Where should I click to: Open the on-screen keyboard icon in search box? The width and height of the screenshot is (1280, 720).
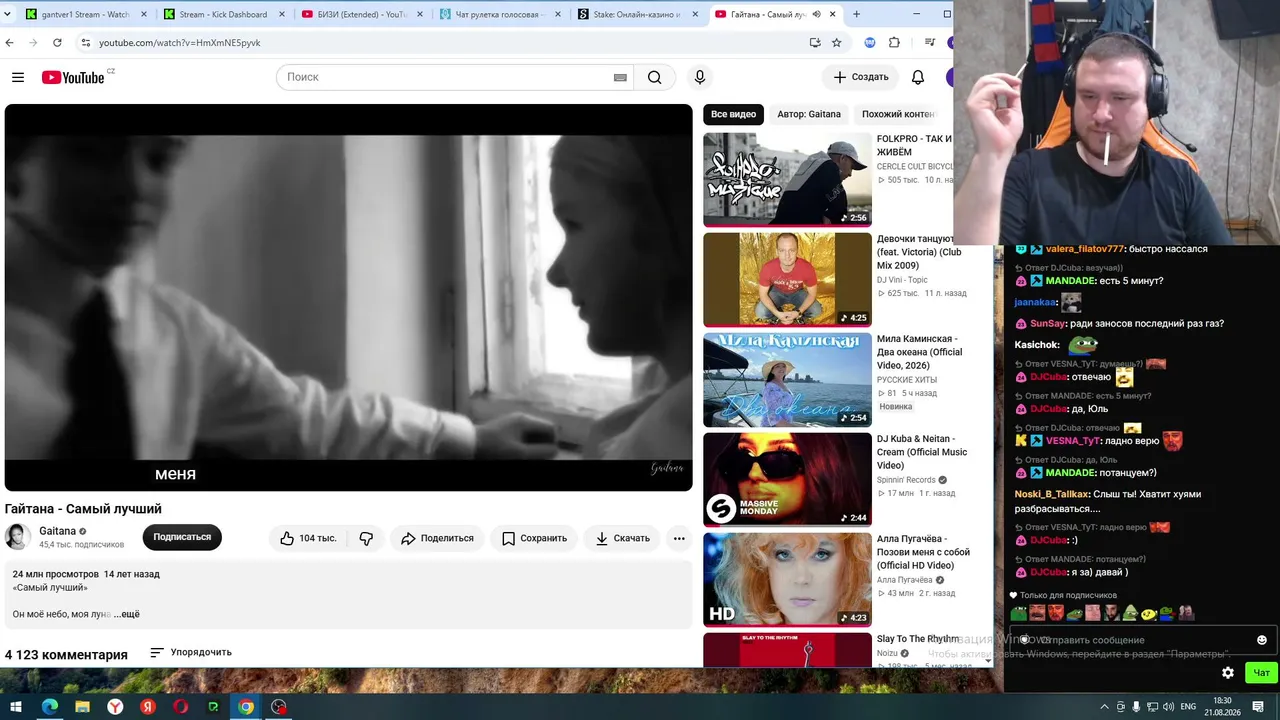[x=620, y=77]
